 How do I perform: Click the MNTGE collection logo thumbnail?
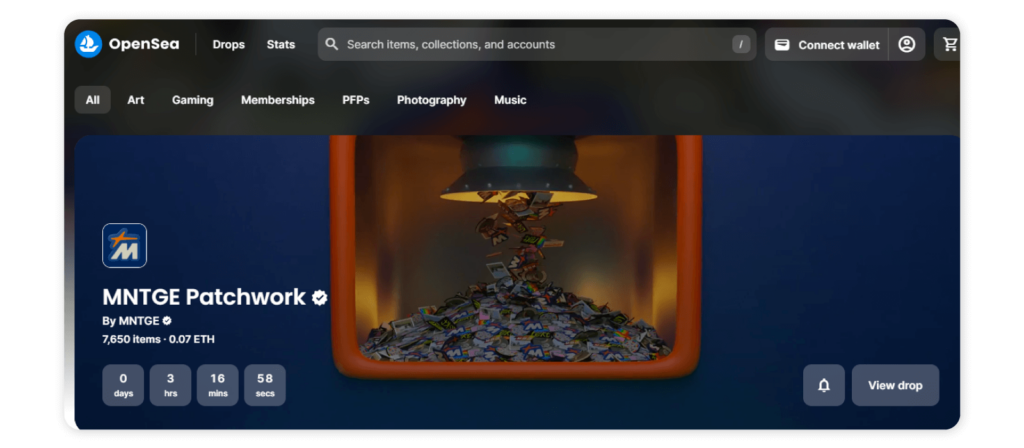pos(125,246)
